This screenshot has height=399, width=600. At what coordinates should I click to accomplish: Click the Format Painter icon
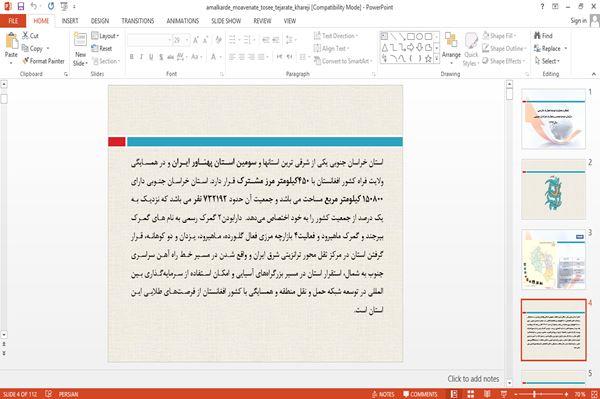click(26, 61)
